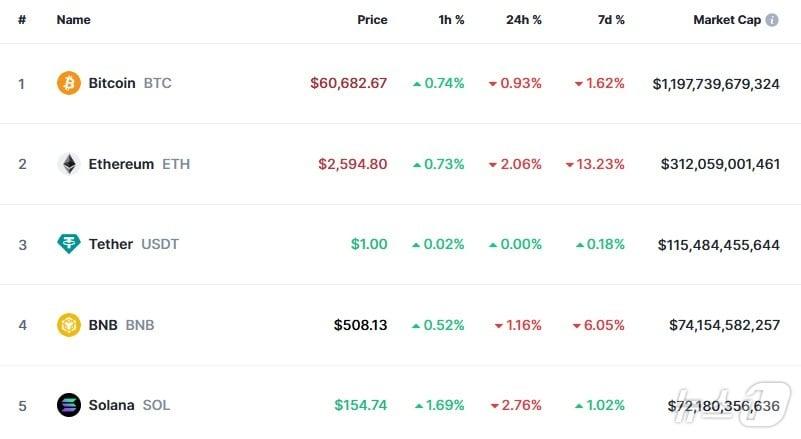Image resolution: width=801 pixels, height=439 pixels.
Task: Sort by rank # column header
Action: 21,20
